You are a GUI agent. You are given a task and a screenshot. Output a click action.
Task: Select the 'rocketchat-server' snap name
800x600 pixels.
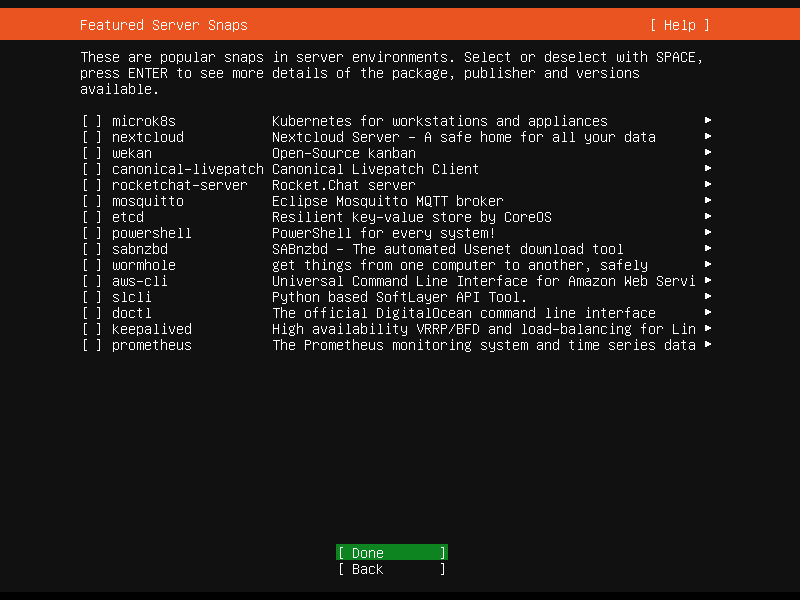180,185
